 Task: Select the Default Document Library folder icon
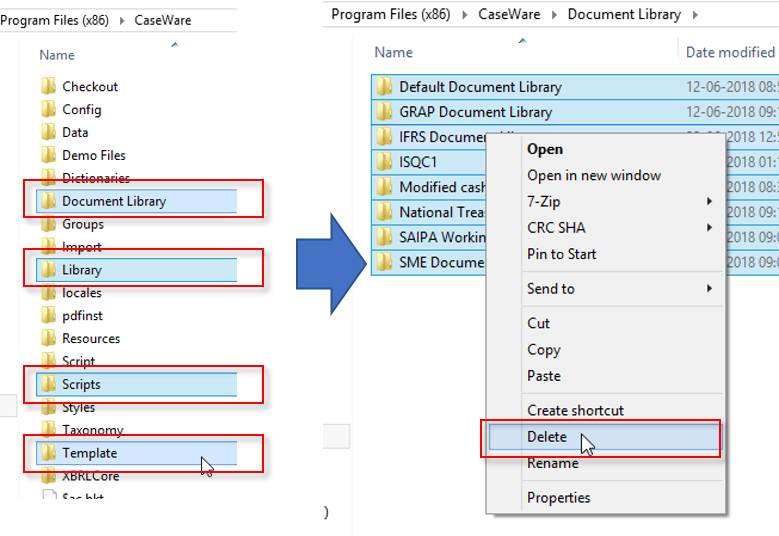click(384, 87)
